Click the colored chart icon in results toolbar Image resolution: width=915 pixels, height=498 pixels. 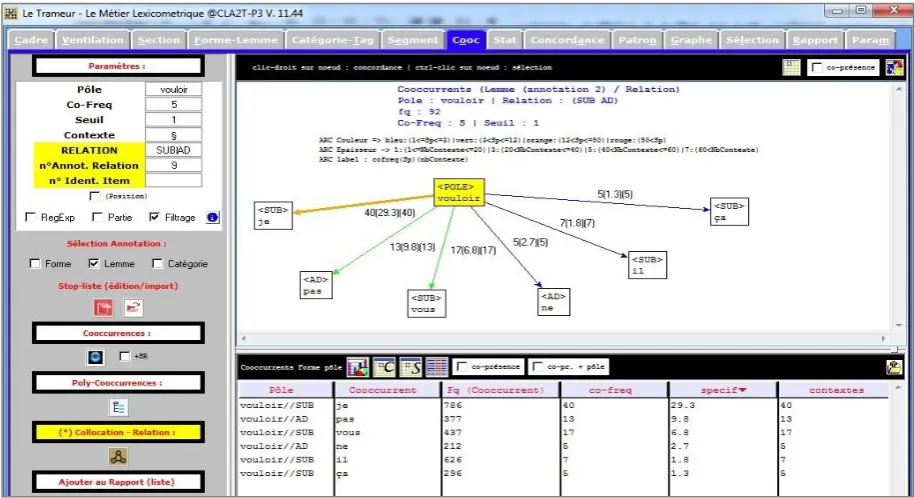[358, 367]
